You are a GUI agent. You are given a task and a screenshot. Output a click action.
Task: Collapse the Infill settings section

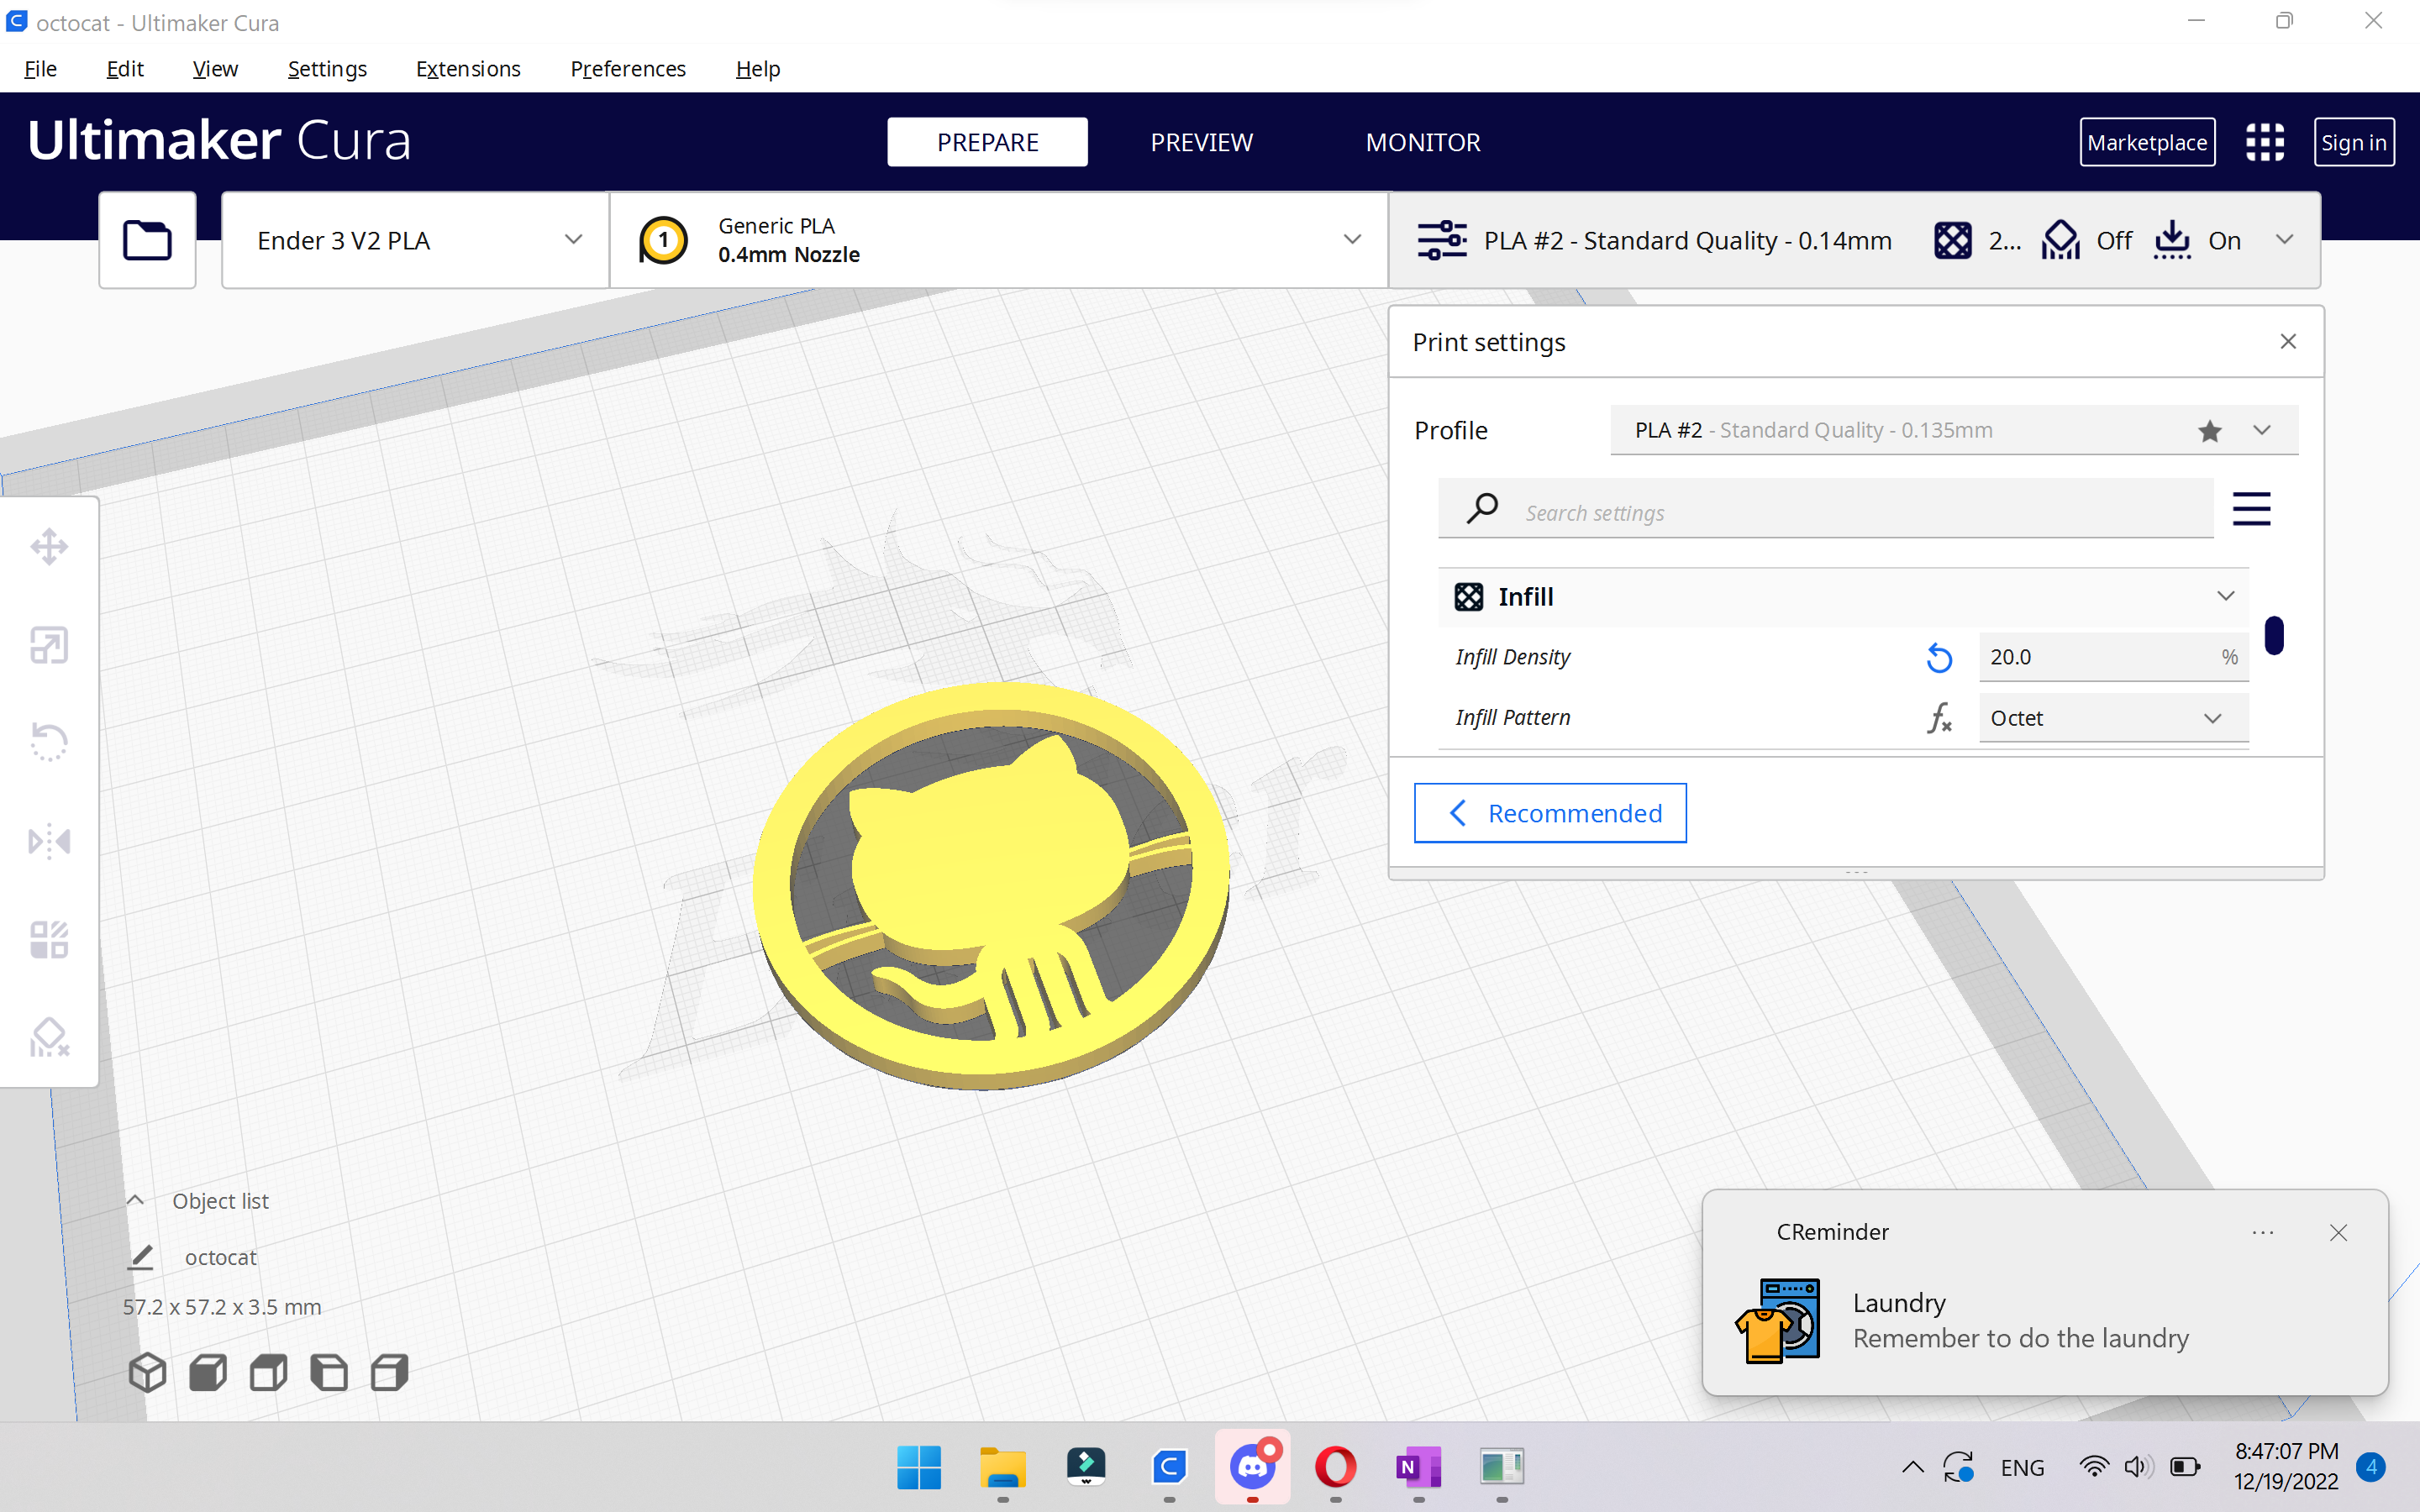click(2225, 597)
